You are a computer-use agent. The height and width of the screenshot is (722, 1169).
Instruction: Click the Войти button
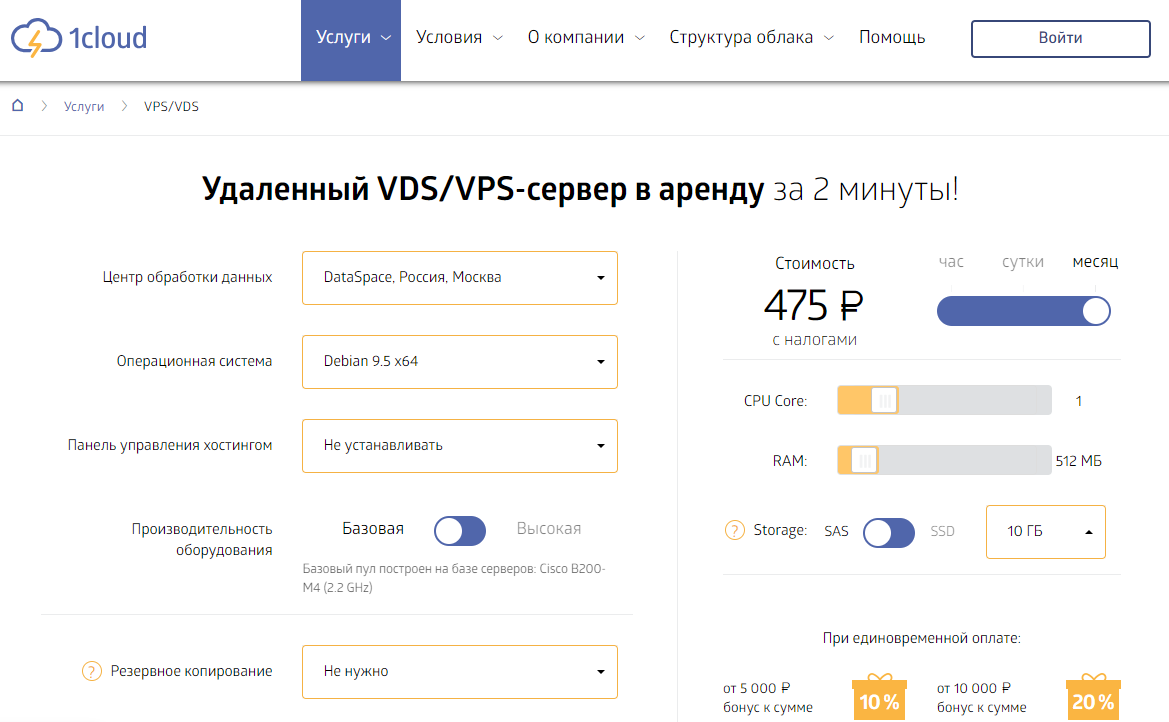pyautogui.click(x=1060, y=38)
